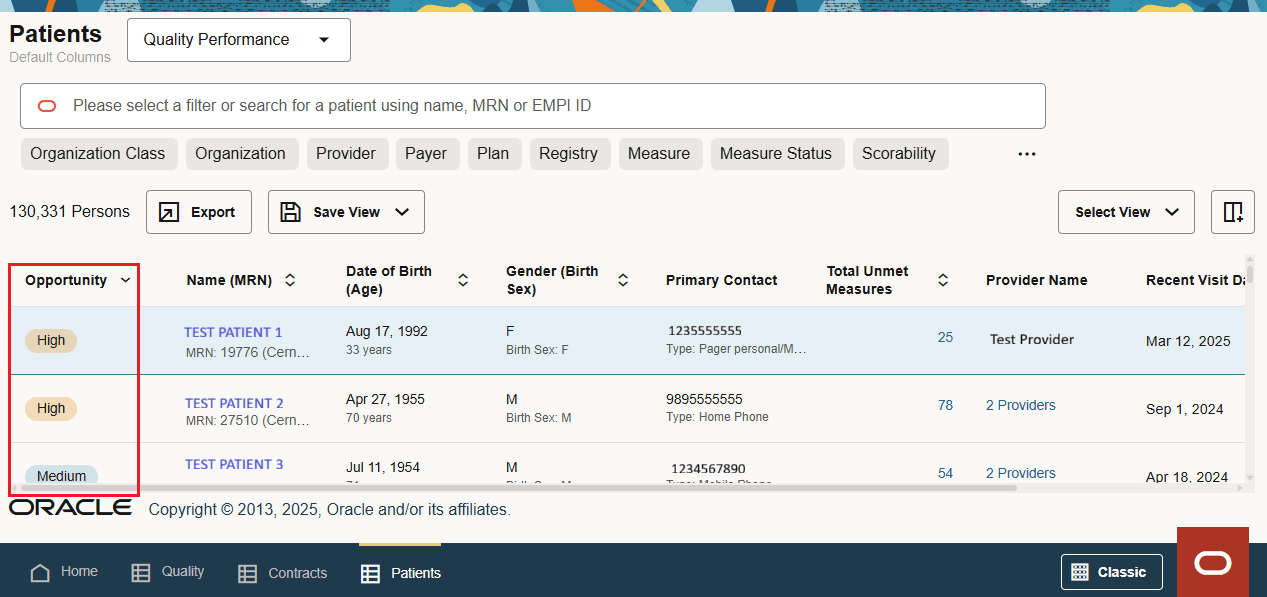Switch to Classic view

pyautogui.click(x=1111, y=572)
